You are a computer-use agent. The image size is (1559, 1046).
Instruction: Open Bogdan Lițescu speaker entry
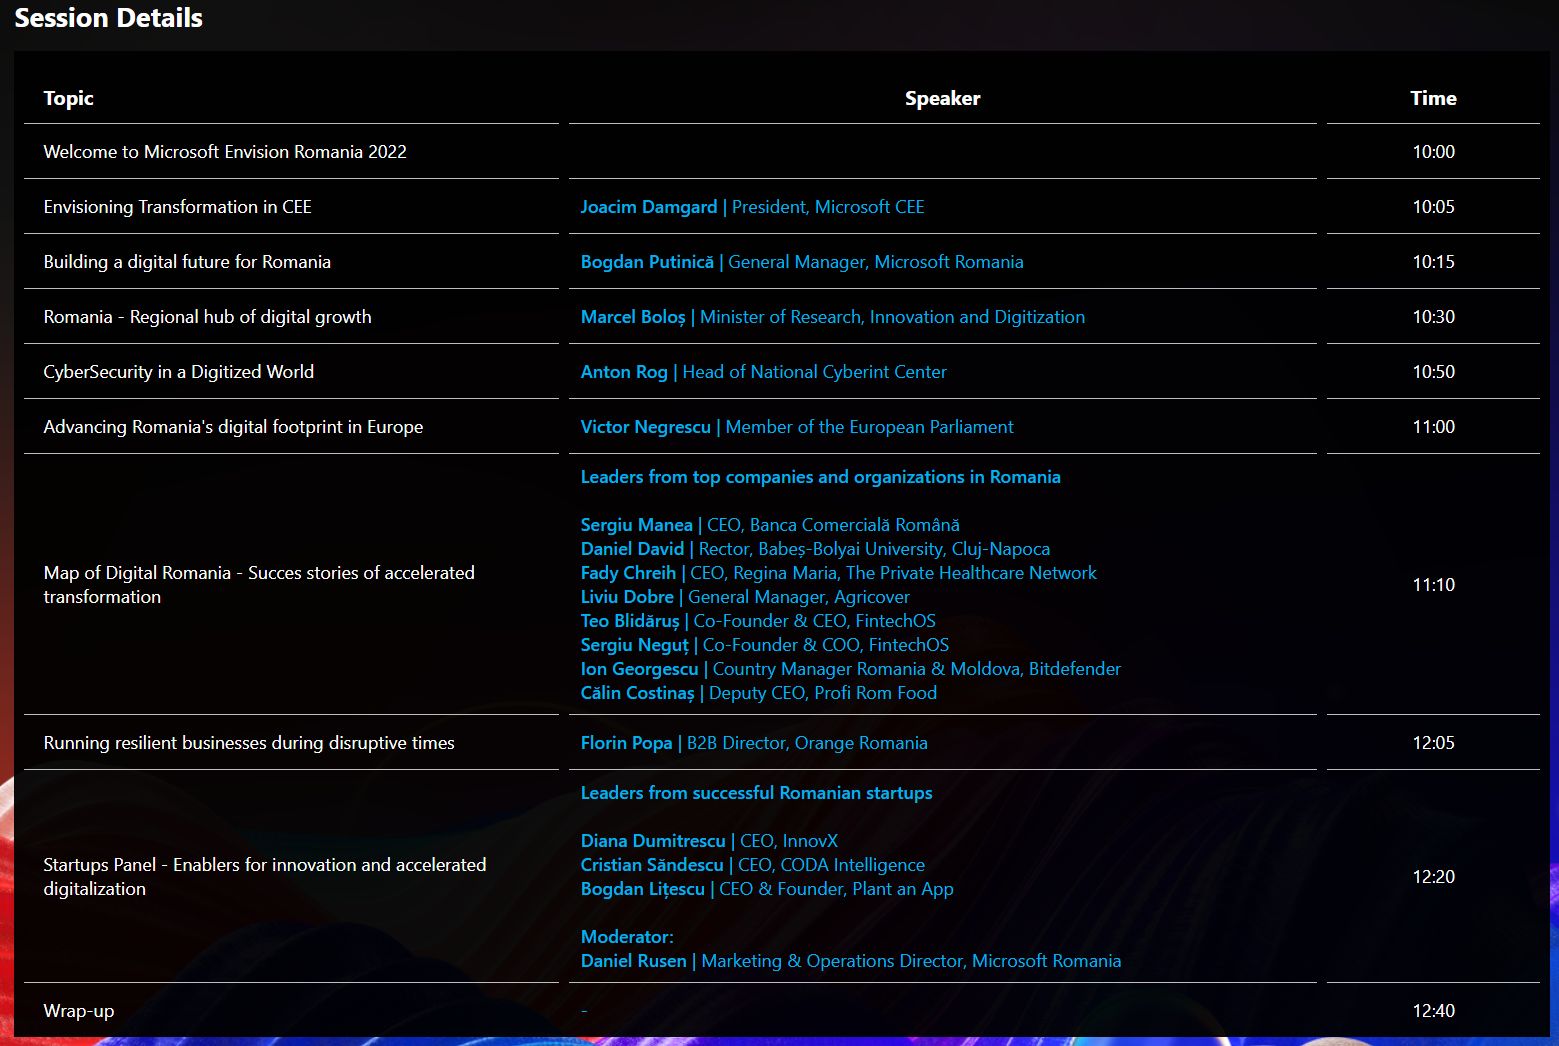767,889
